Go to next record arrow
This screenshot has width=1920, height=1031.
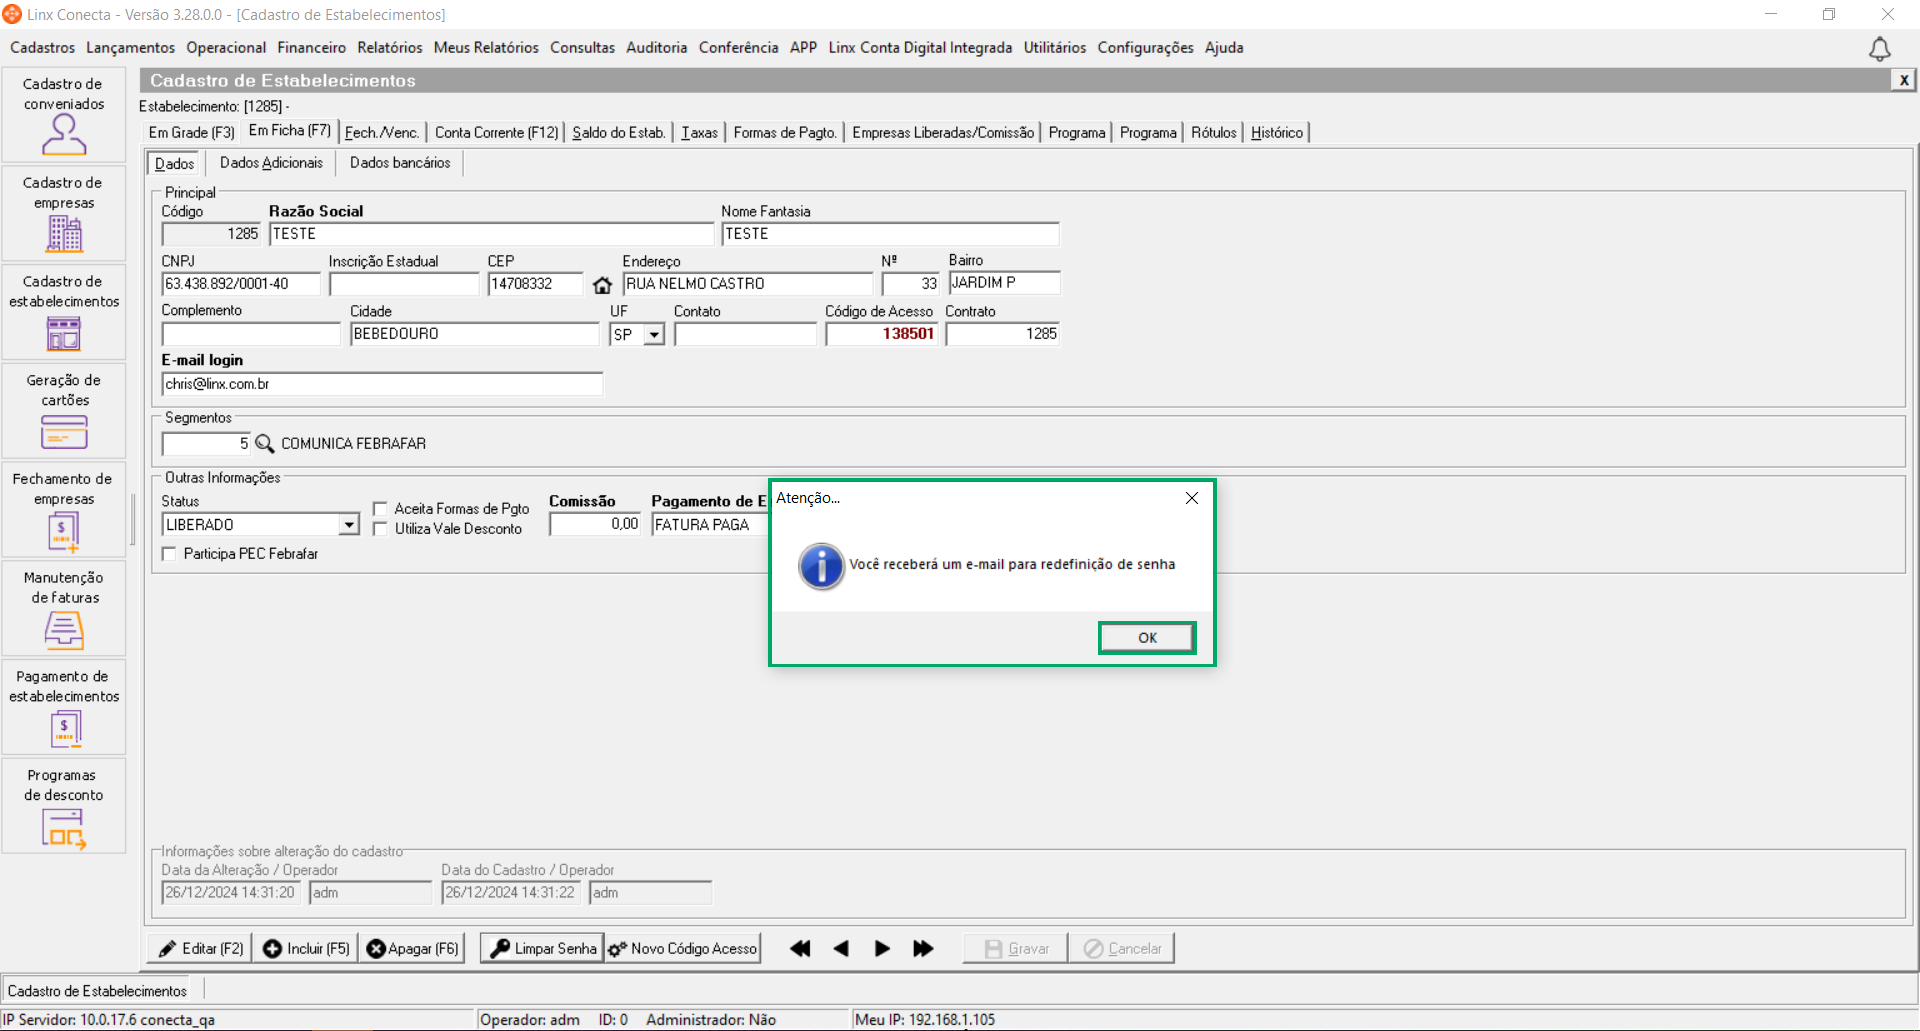coord(882,948)
